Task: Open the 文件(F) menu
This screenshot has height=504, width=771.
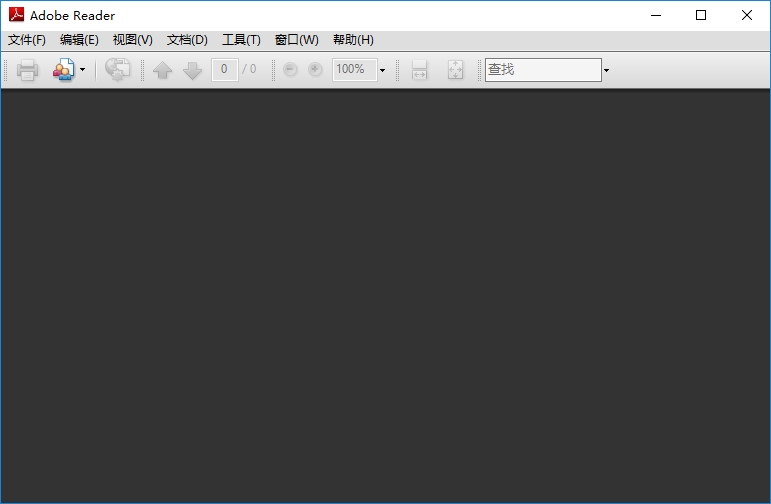Action: 27,40
